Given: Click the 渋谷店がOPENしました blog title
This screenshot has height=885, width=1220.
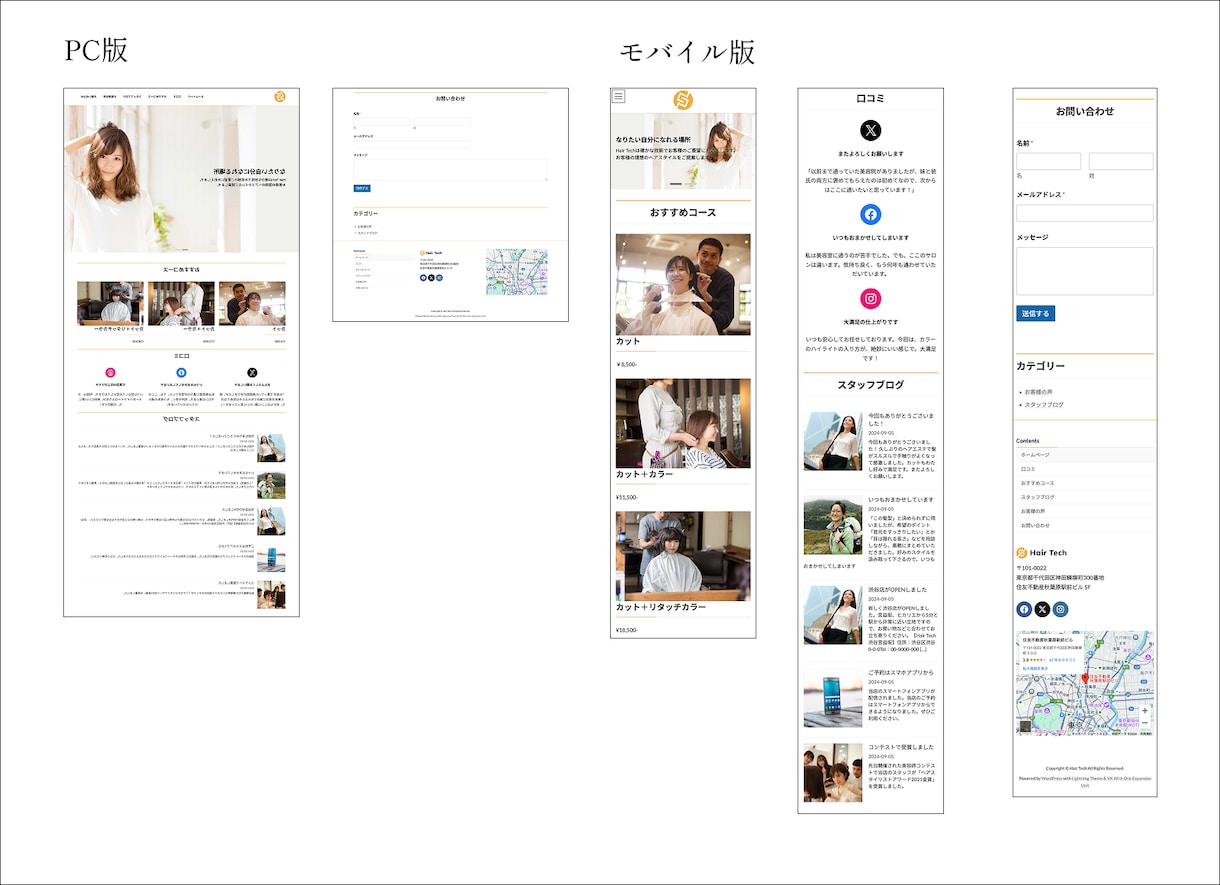Looking at the screenshot, I should (897, 590).
